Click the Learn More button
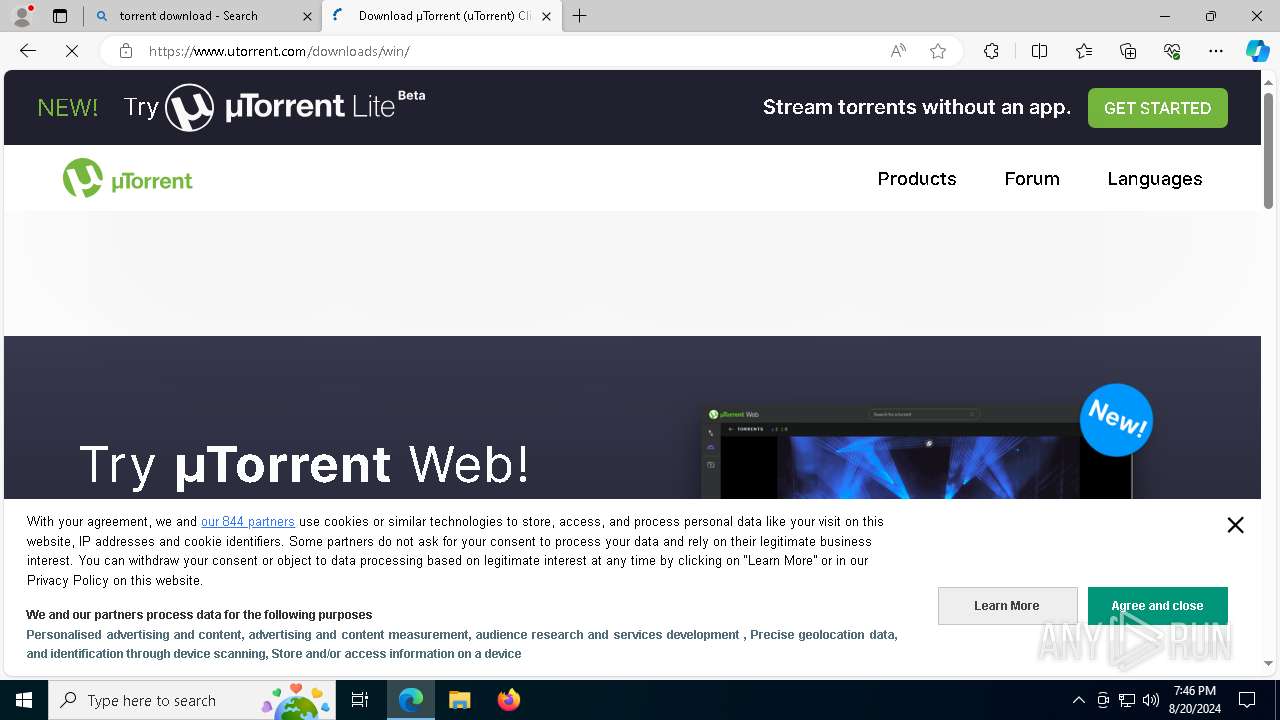 [1007, 606]
